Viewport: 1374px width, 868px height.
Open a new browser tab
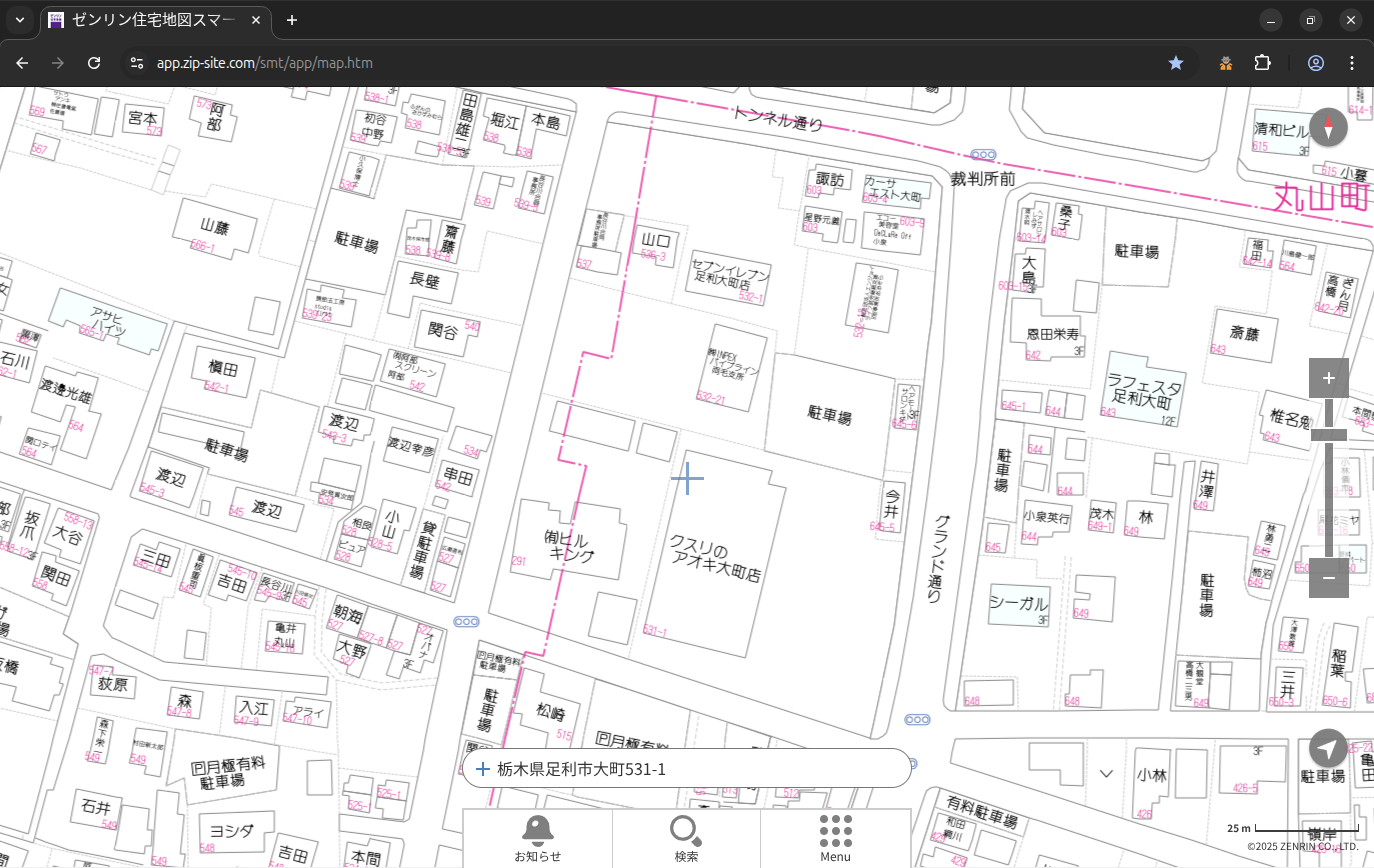[292, 20]
